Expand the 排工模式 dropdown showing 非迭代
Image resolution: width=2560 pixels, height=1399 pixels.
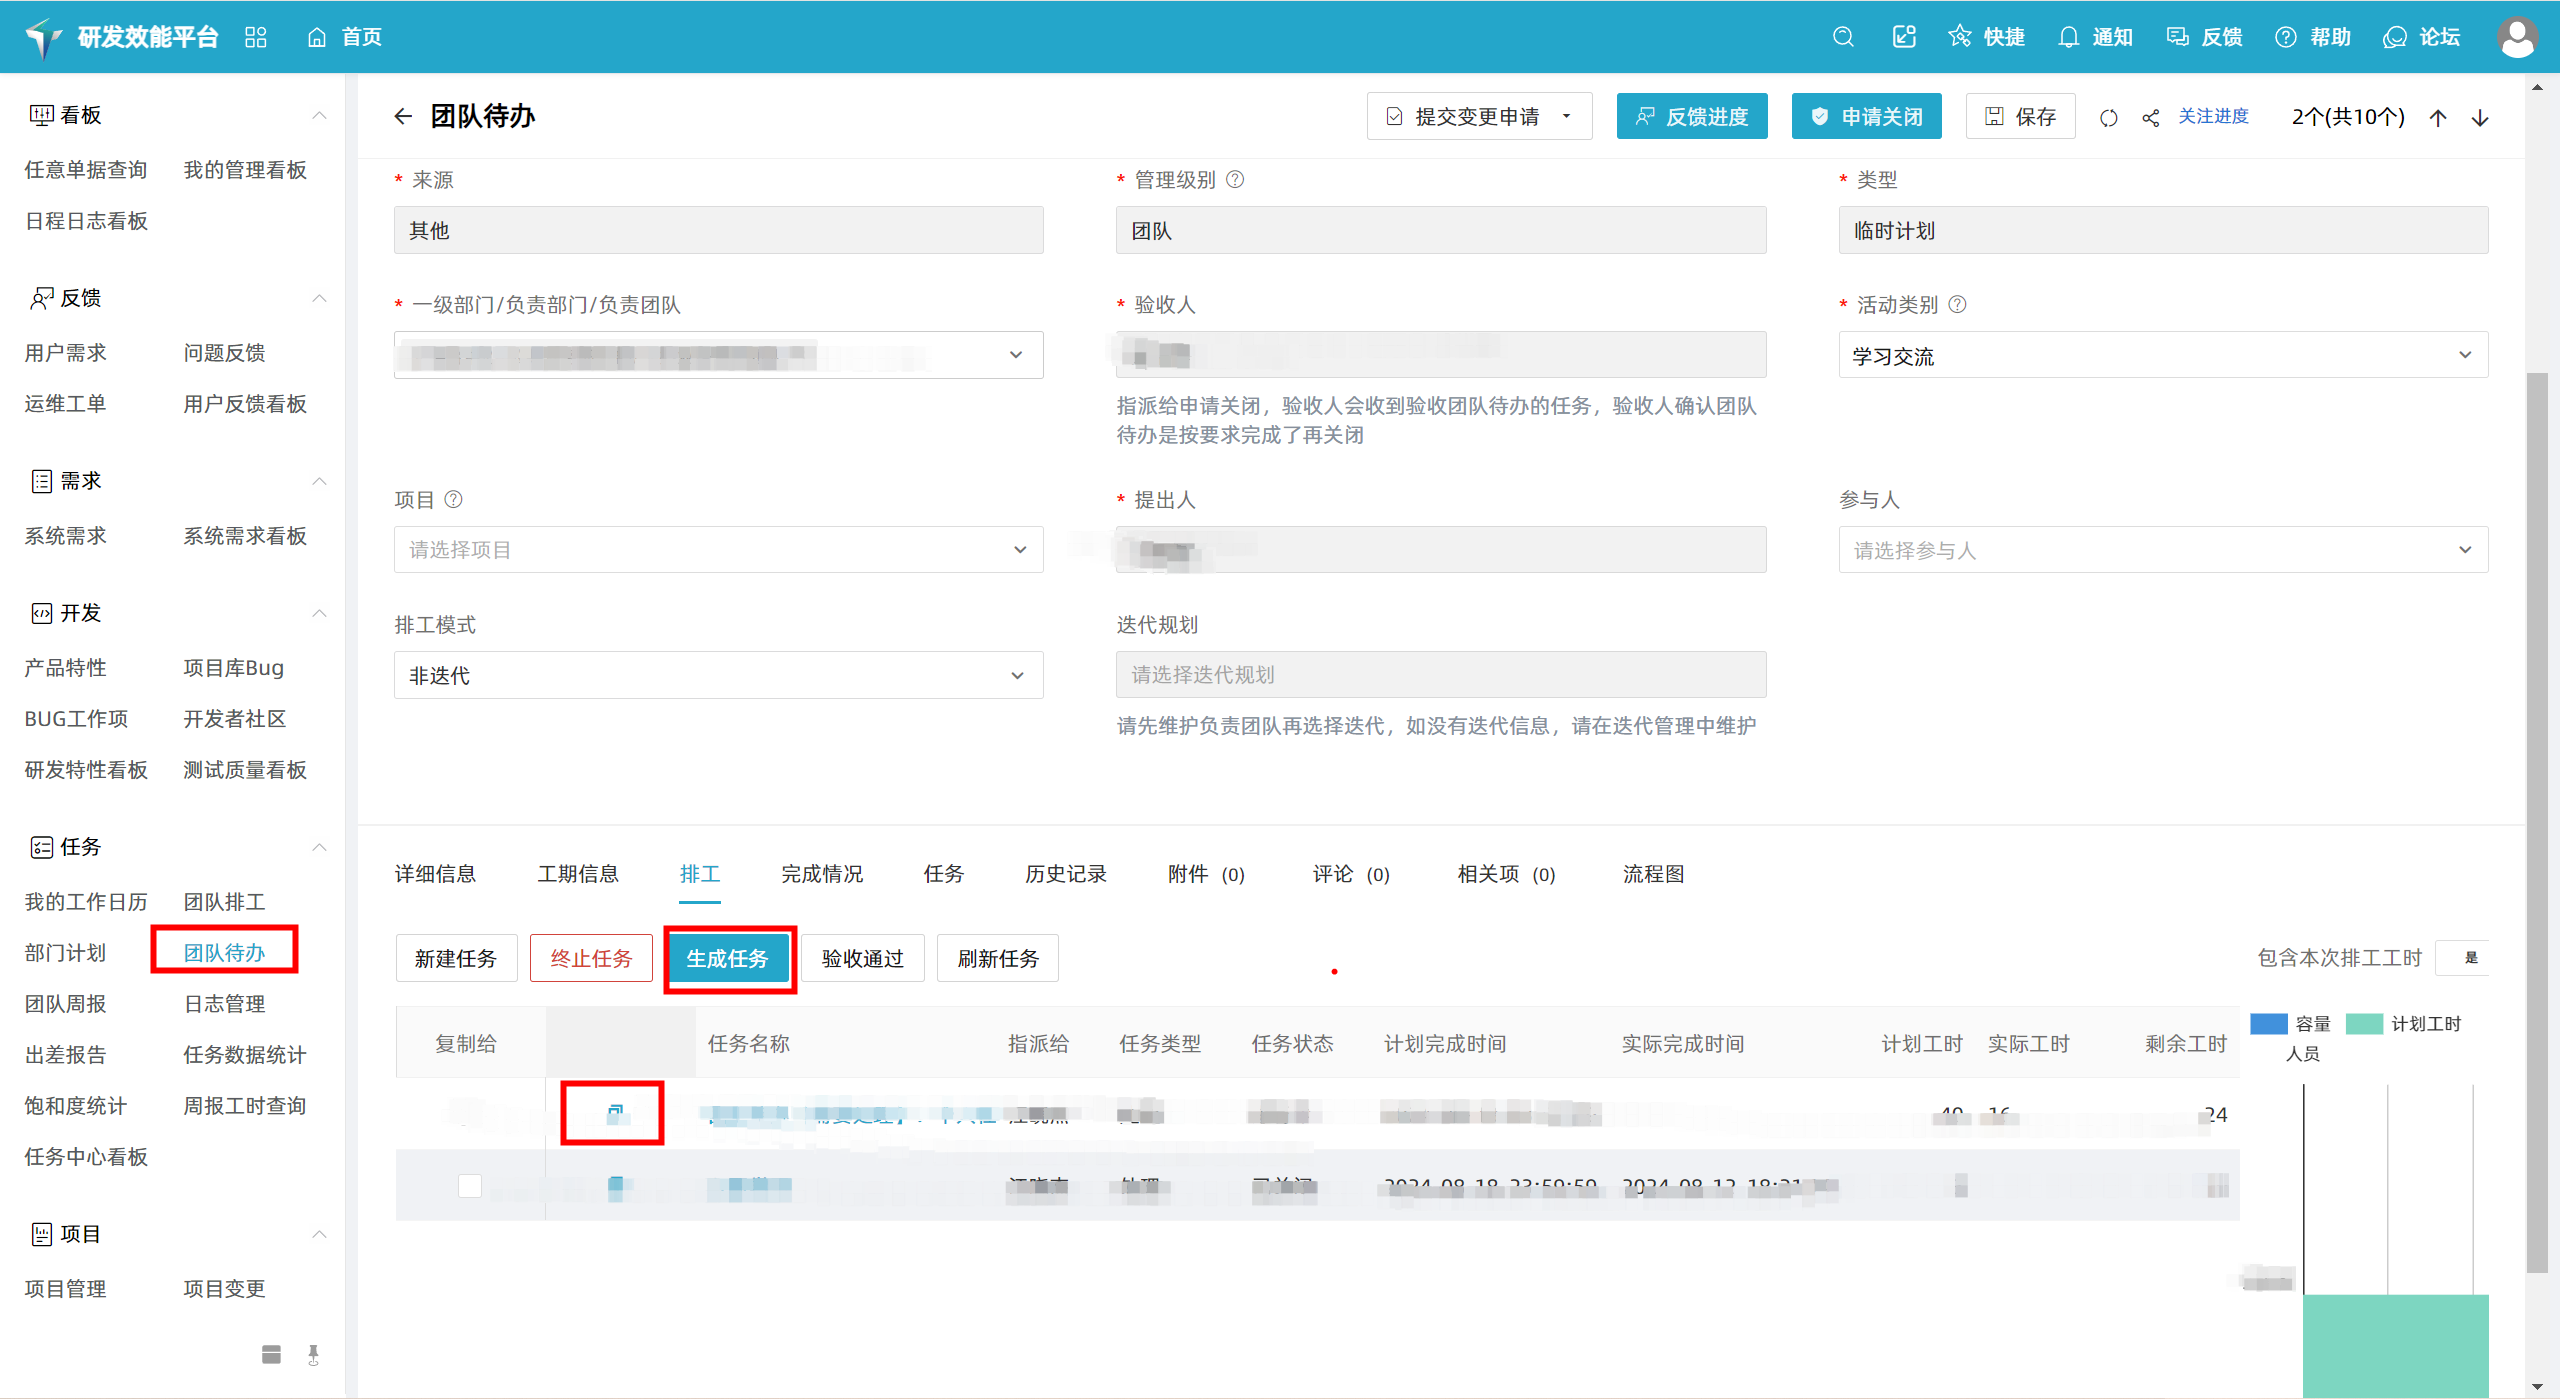pos(718,675)
